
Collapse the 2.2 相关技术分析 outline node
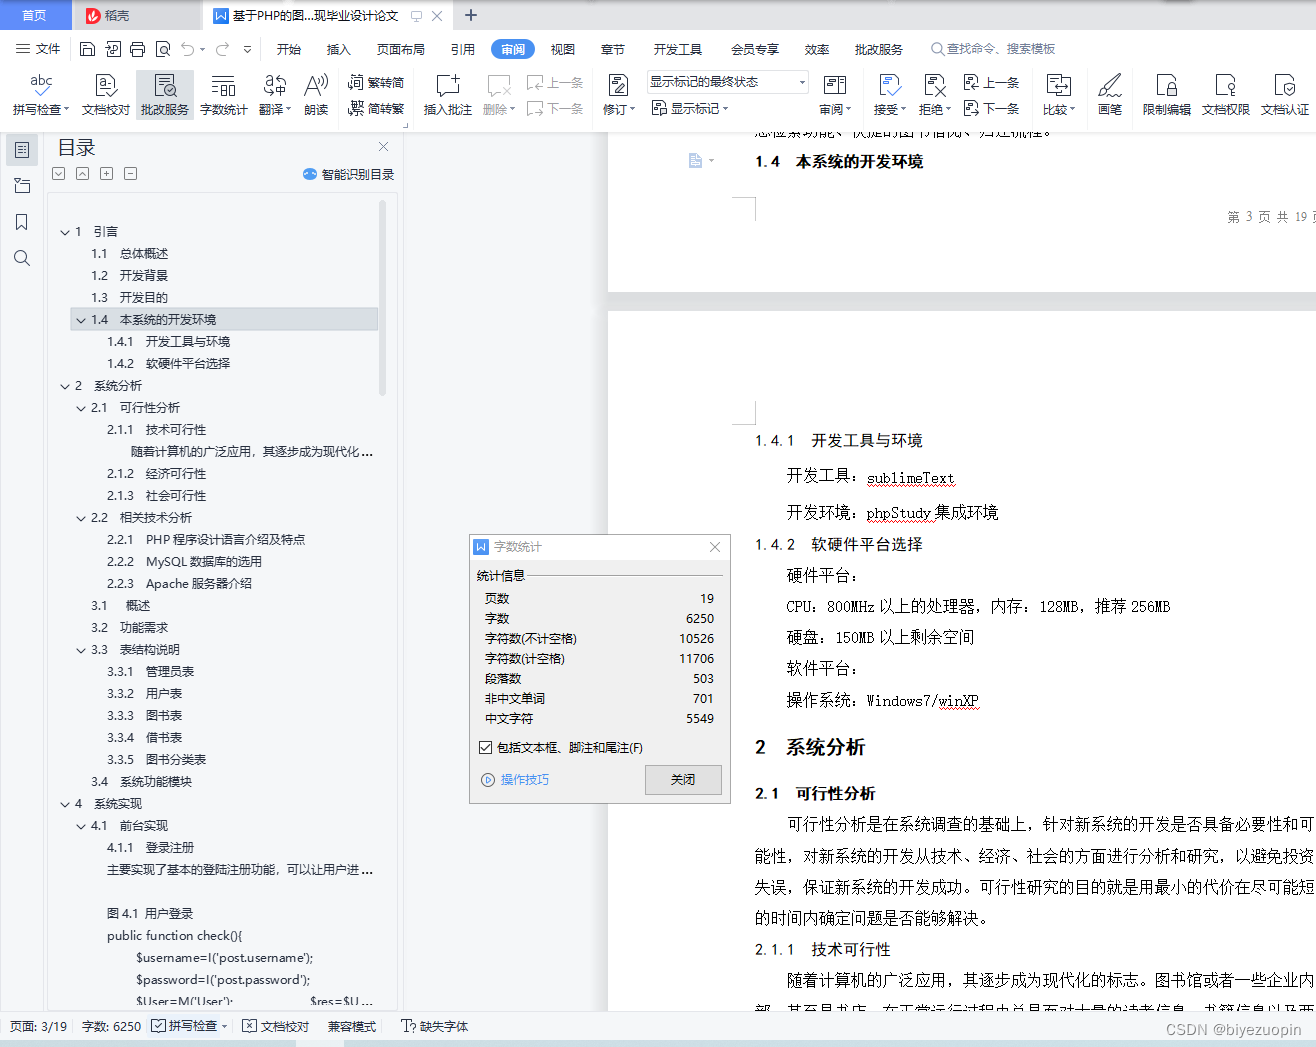click(81, 518)
